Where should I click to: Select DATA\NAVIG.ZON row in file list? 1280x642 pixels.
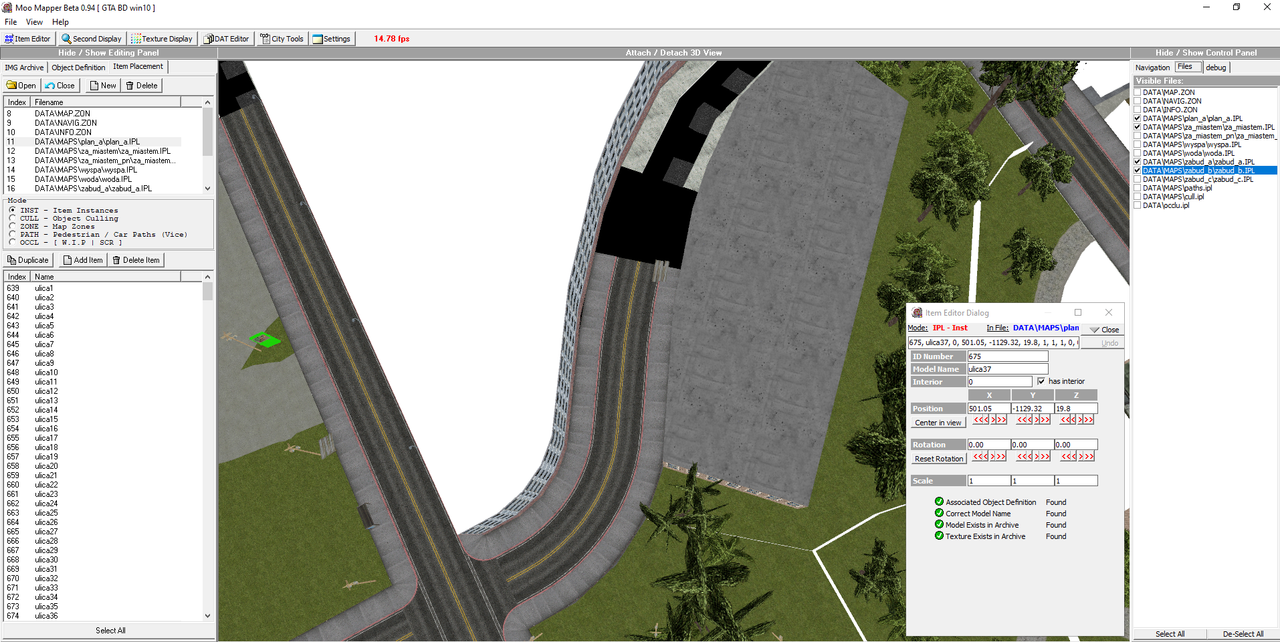coord(102,123)
